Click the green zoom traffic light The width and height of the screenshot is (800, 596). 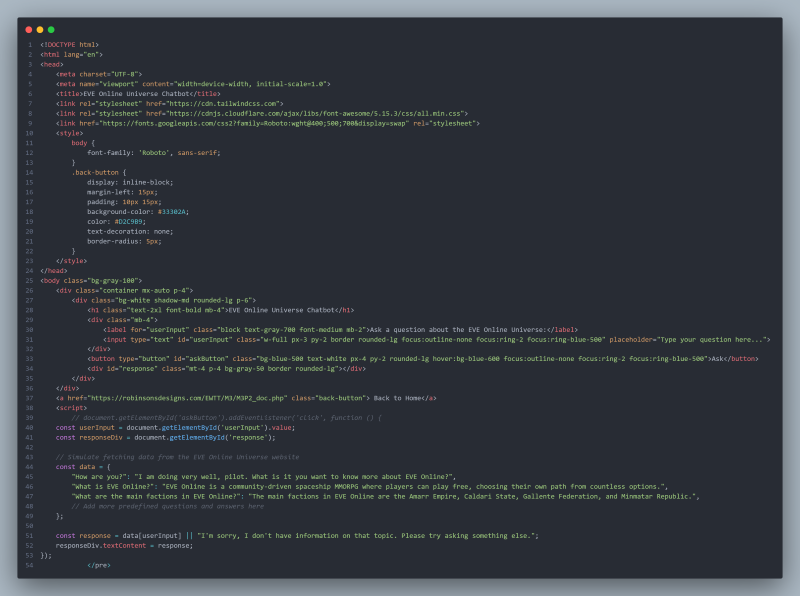(49, 31)
